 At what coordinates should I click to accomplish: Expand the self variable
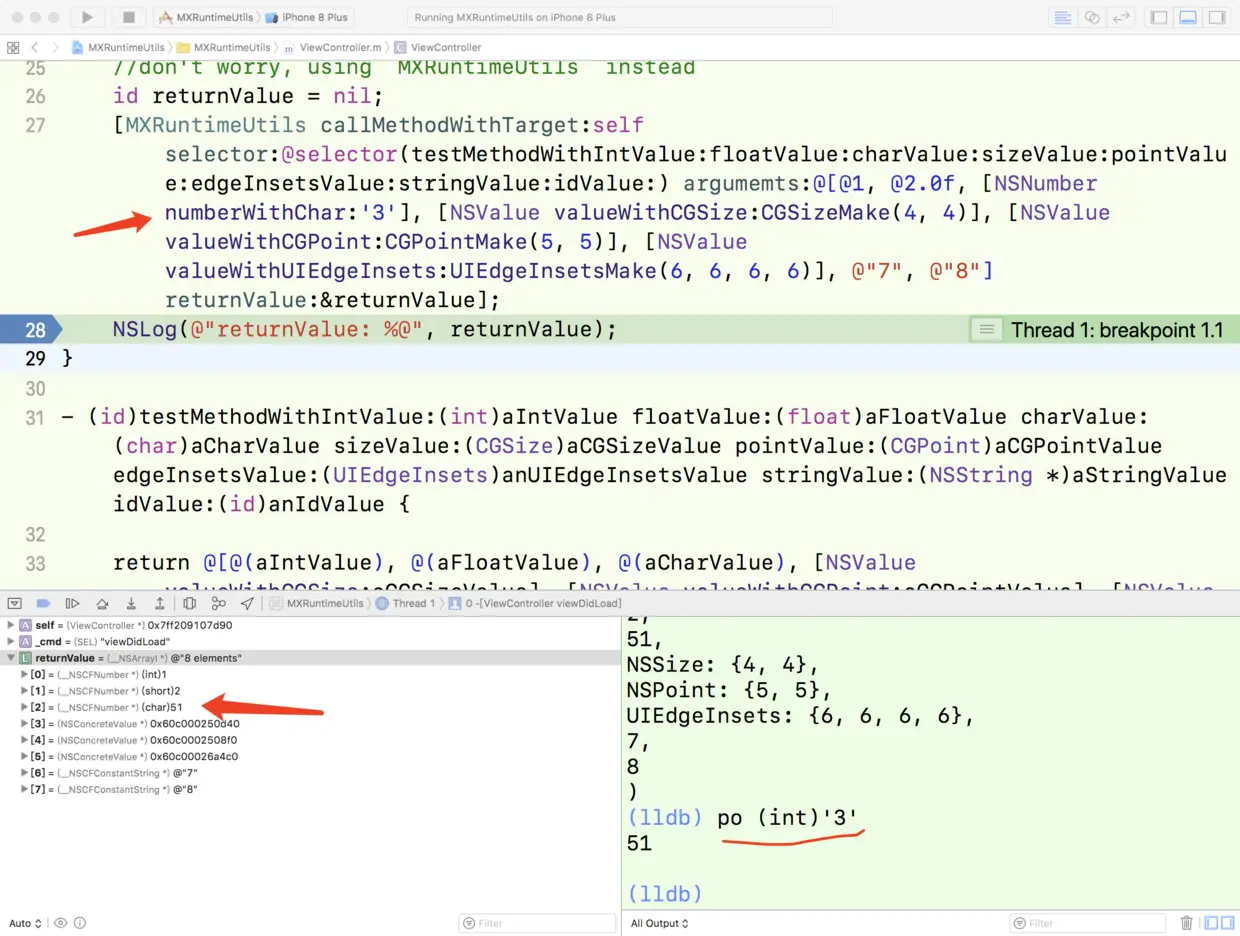(x=11, y=625)
